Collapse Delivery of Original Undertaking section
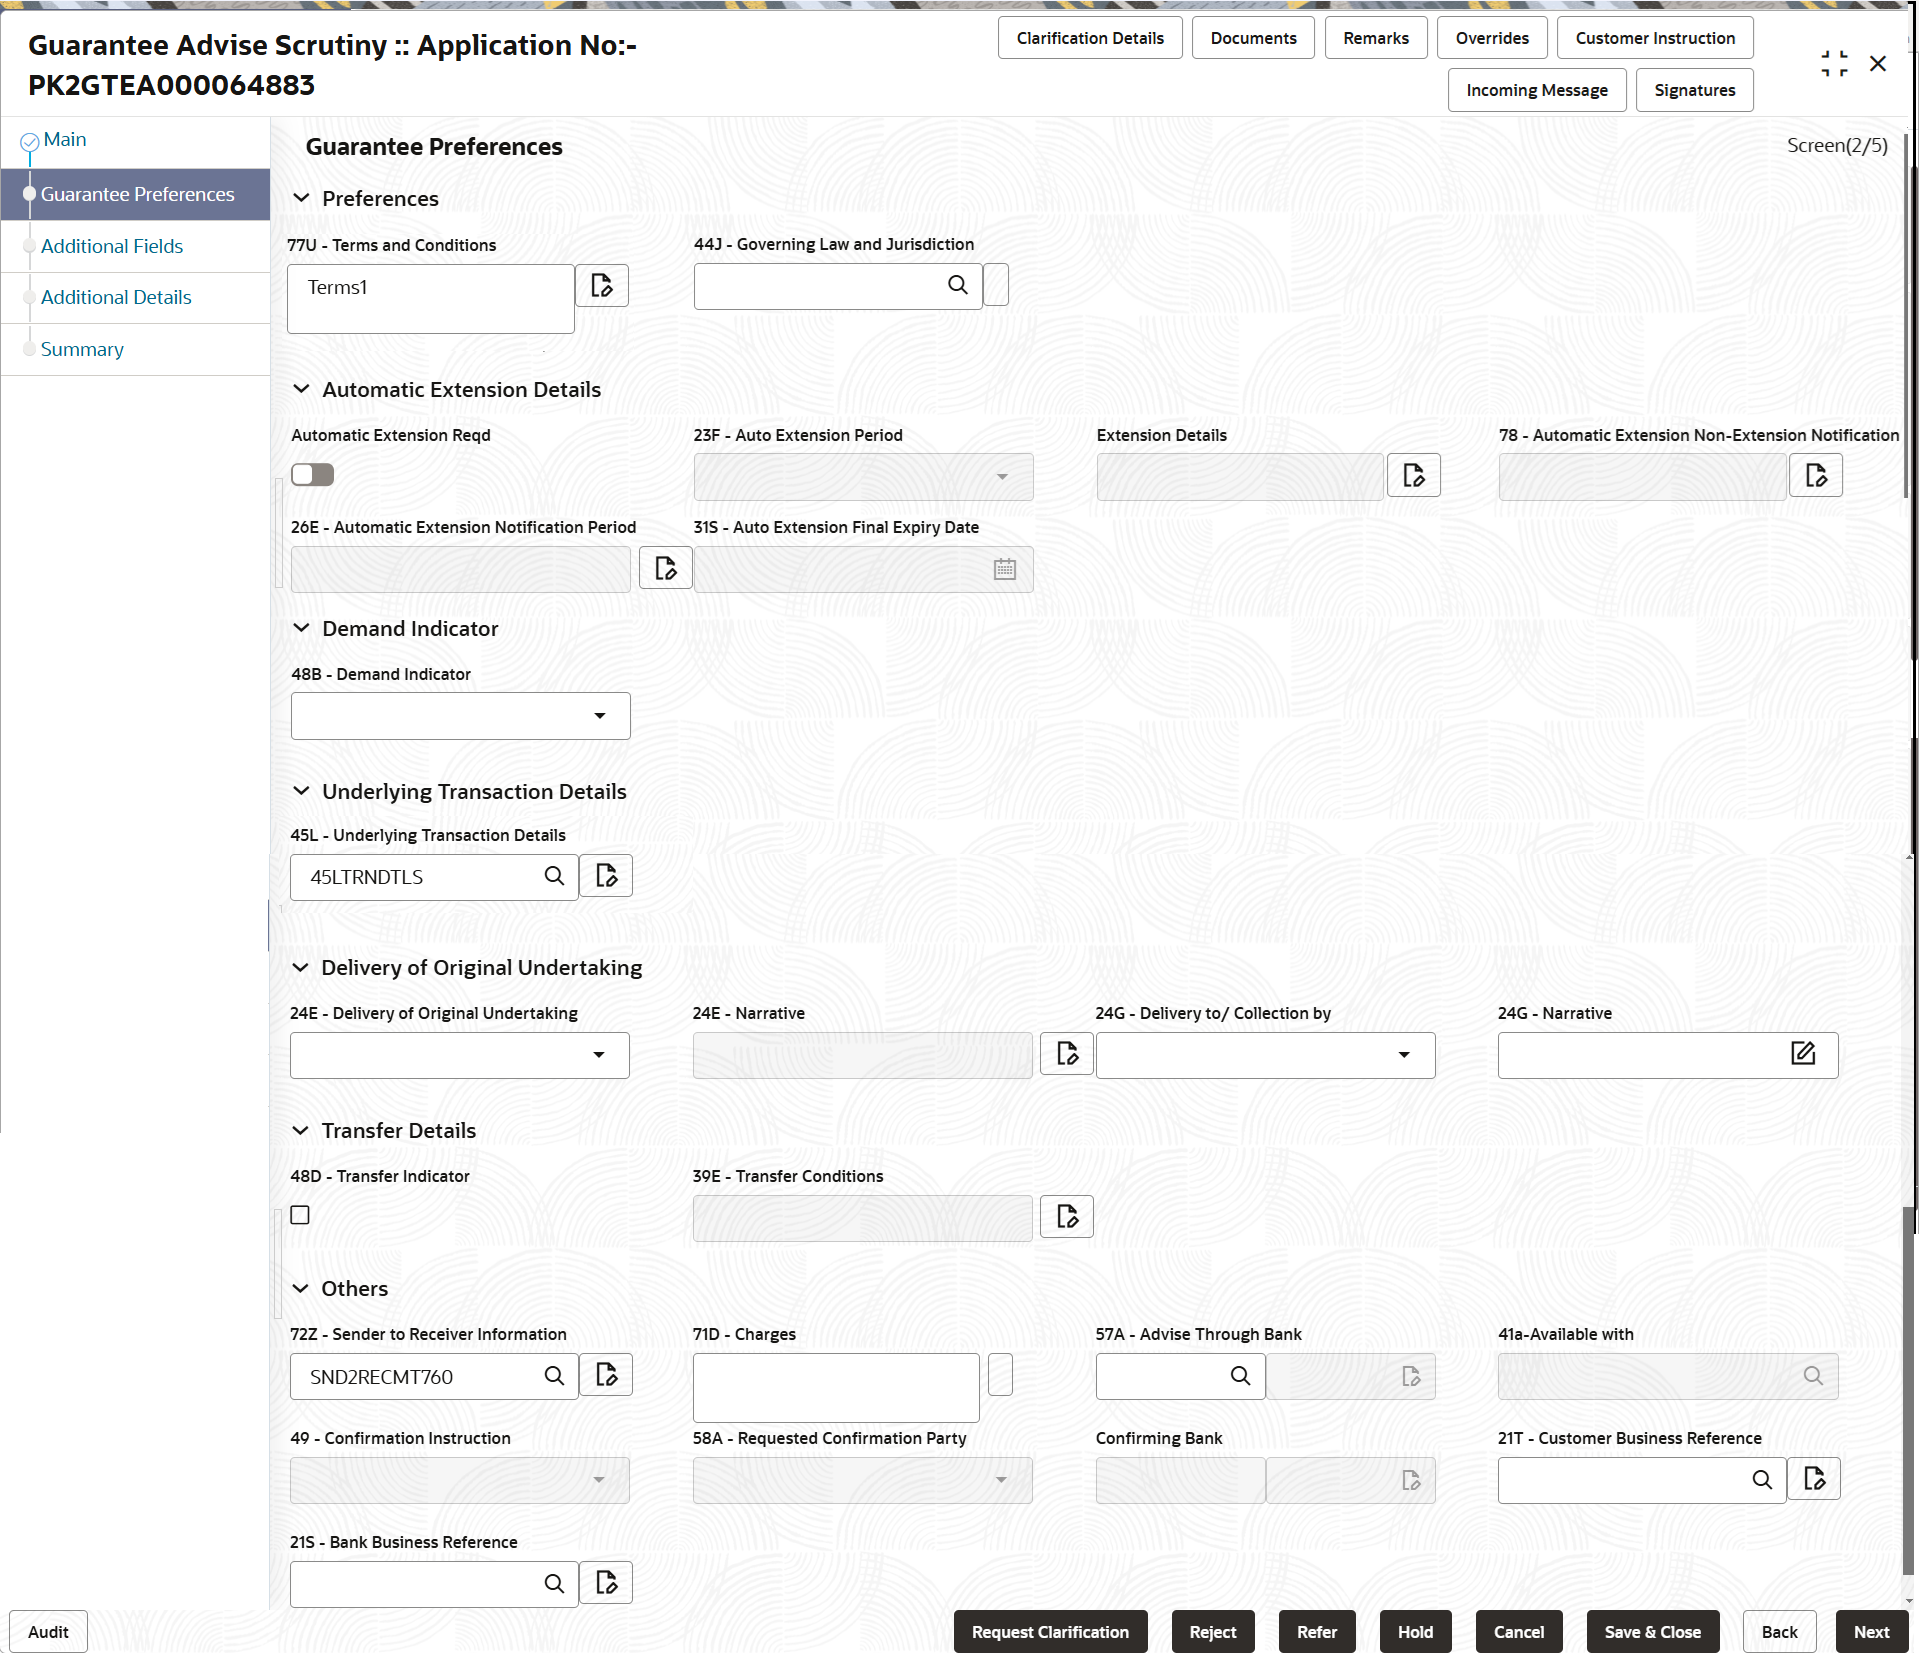Screen dimensions: 1920x1653 tap(300, 967)
